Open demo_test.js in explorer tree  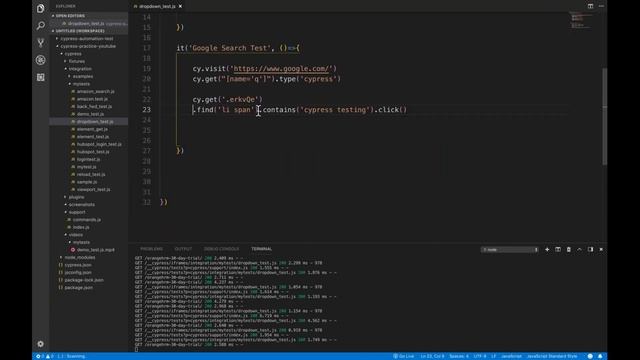click(90, 114)
